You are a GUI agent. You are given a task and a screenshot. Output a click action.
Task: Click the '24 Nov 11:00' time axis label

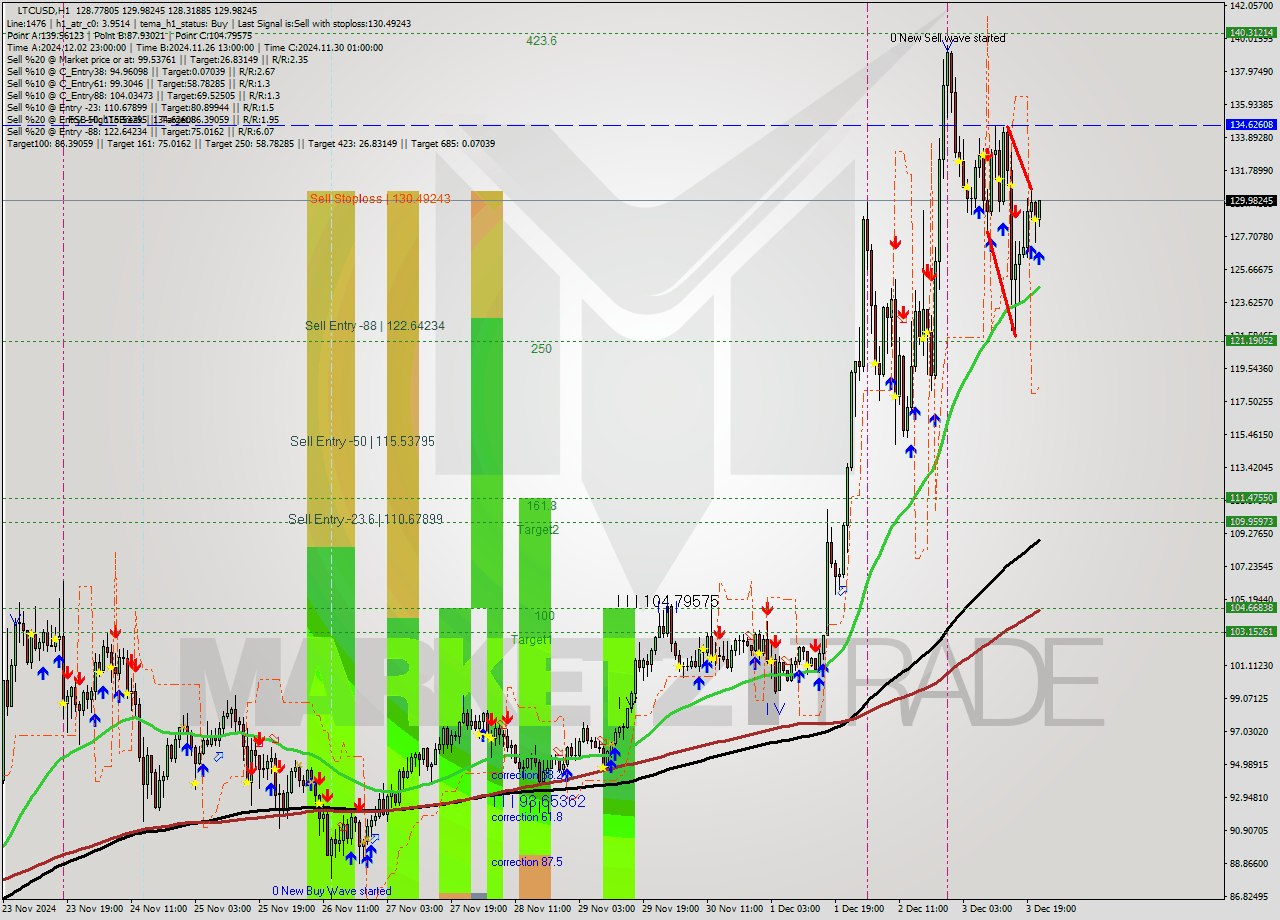[158, 910]
